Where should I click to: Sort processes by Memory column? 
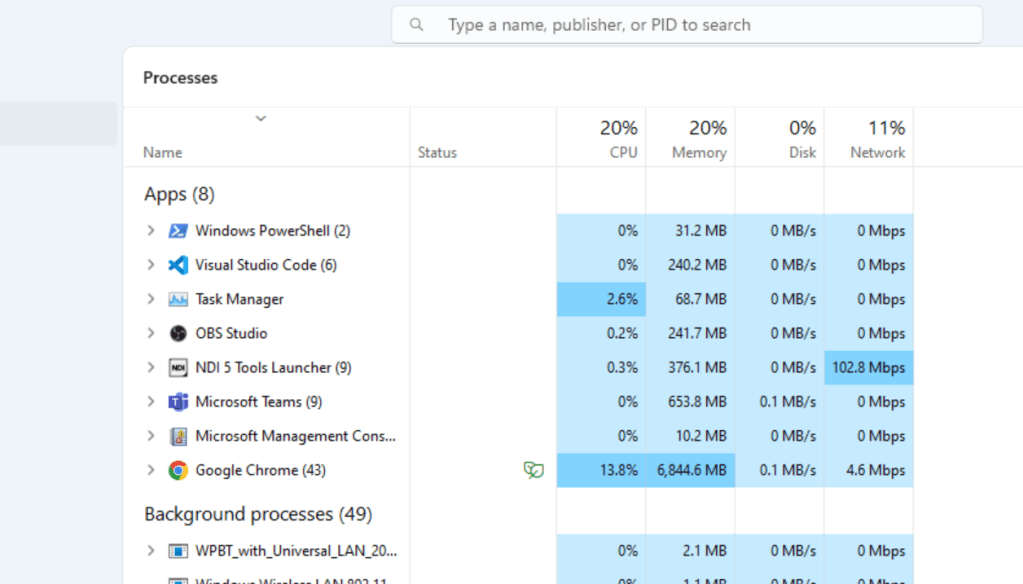pos(690,138)
